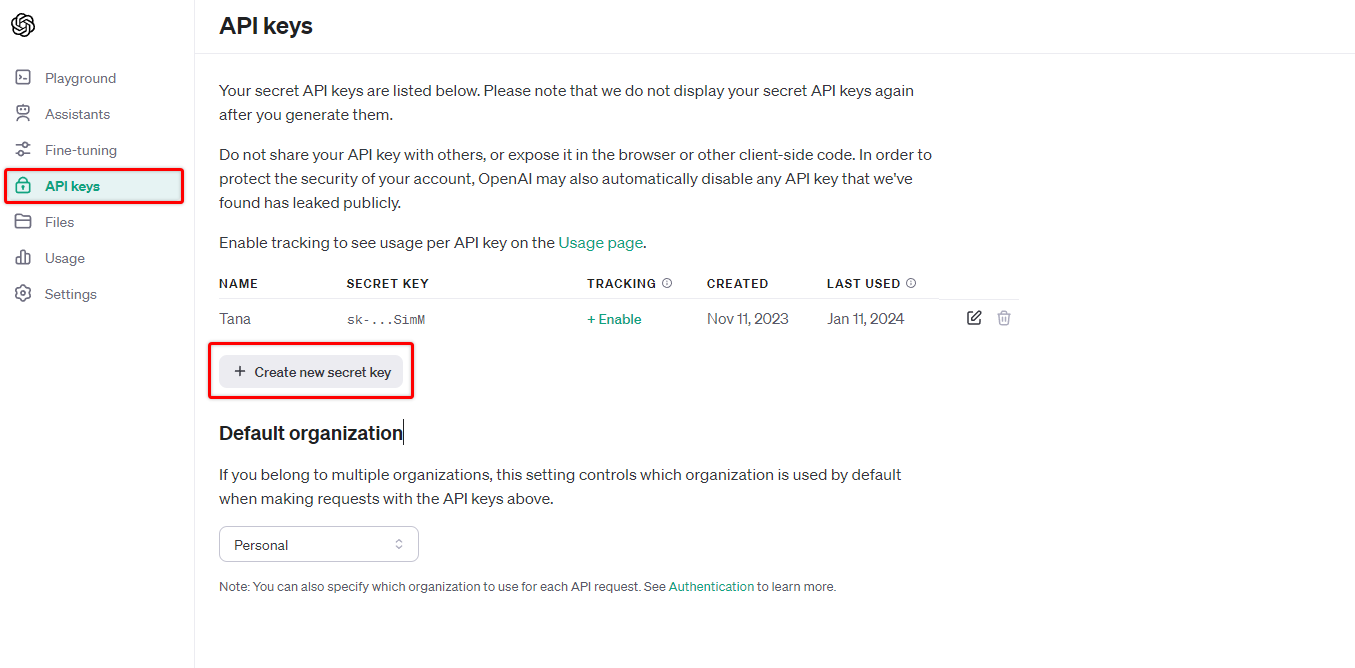Click Create new secret key button
The image size is (1355, 668).
coord(311,372)
